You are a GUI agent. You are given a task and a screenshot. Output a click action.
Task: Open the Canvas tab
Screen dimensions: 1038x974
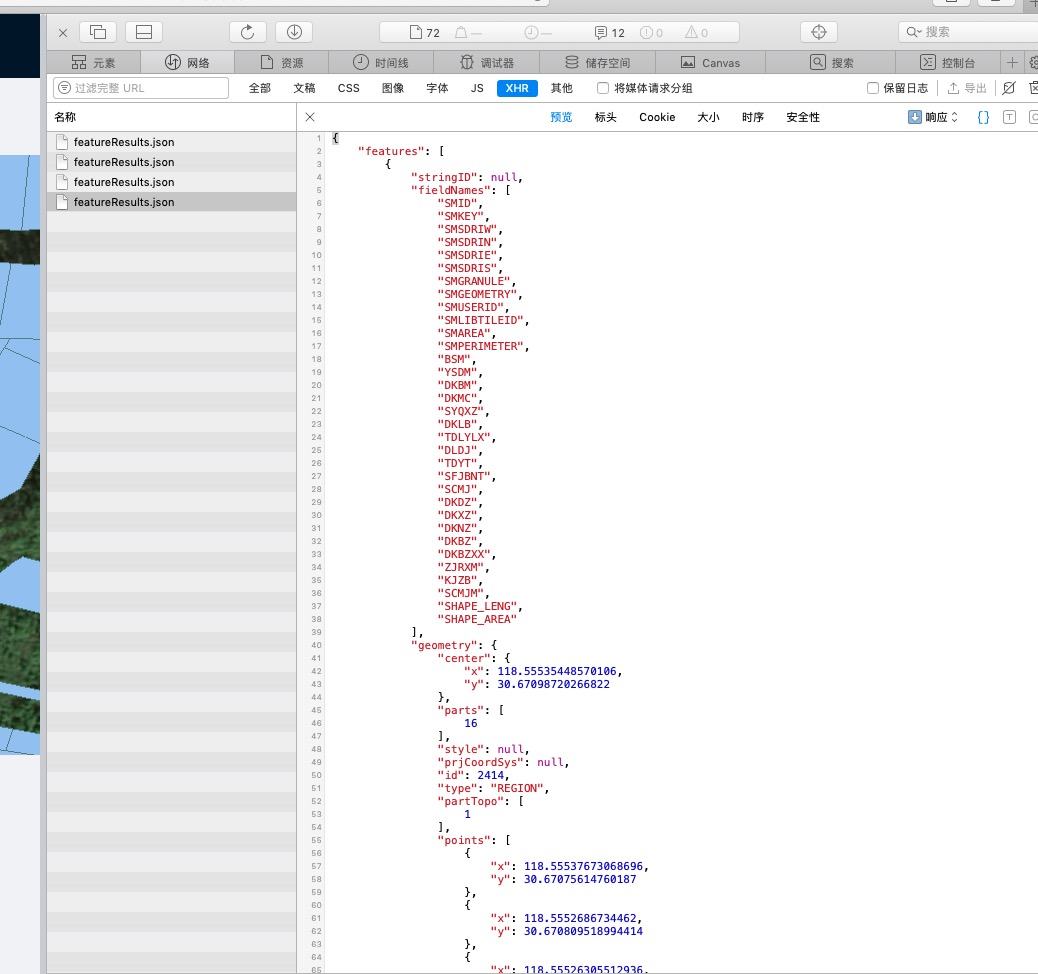710,63
